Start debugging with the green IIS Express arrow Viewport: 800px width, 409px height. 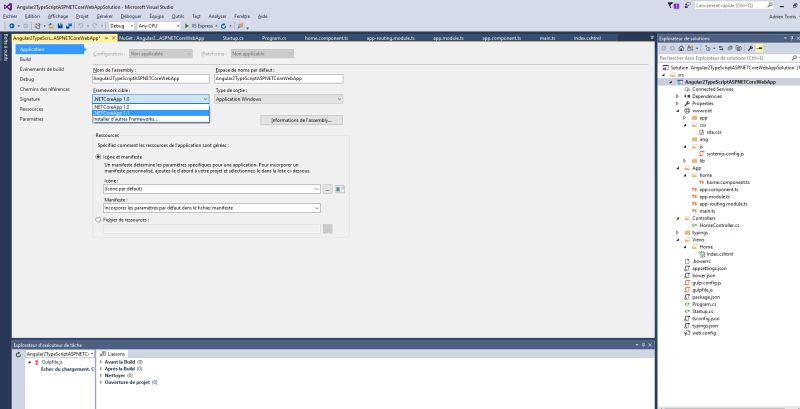[187, 25]
